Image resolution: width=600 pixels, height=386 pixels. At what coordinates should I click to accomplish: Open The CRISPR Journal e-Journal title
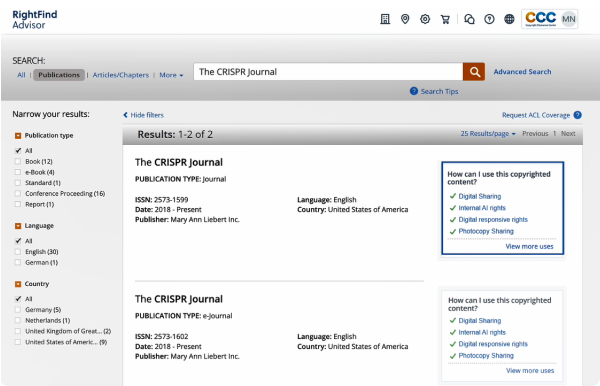coord(179,299)
